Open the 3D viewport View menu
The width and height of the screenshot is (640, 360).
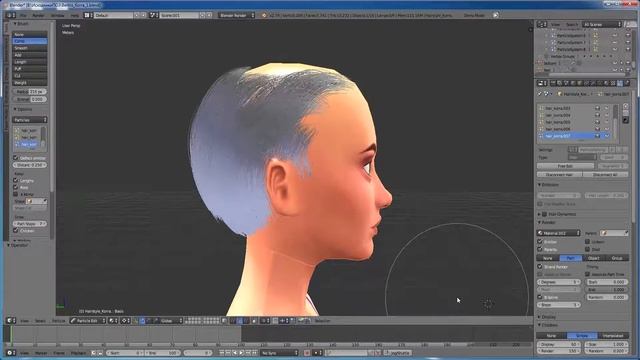[24, 321]
